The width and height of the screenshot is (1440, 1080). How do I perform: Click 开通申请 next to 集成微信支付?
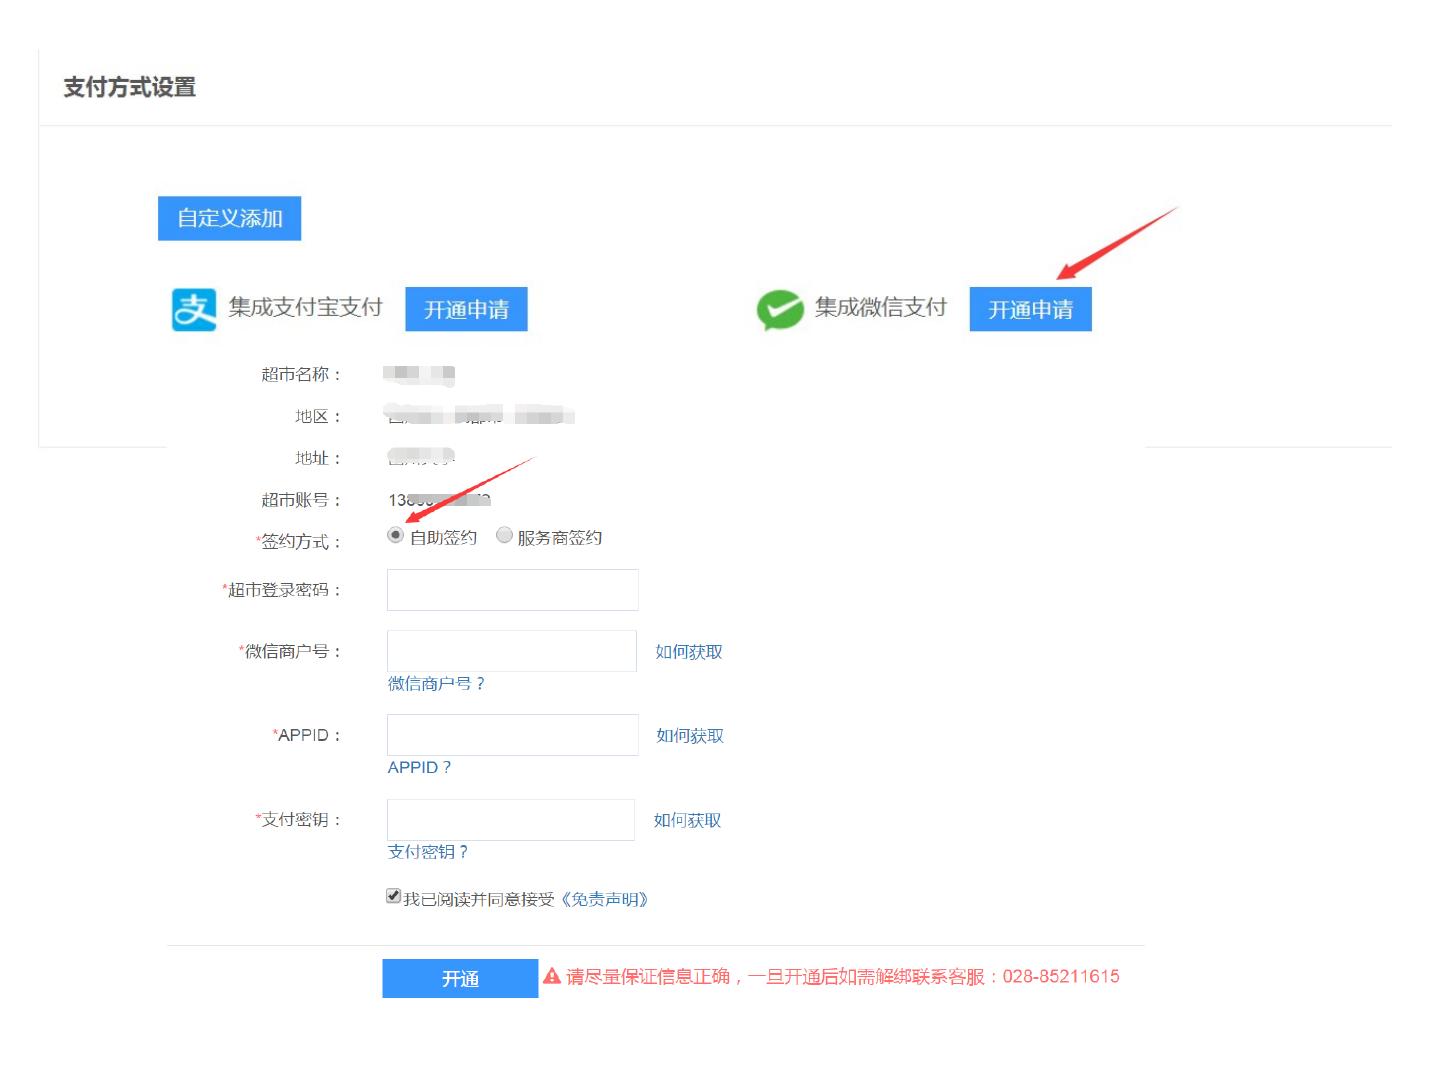click(x=1030, y=309)
